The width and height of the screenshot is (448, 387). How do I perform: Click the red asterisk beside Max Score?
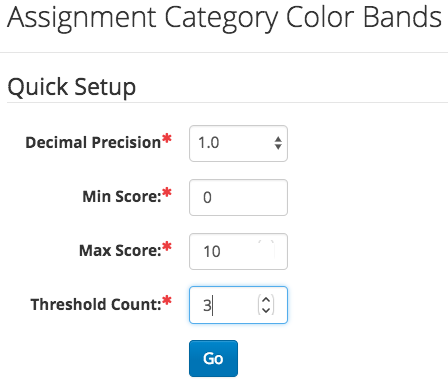(x=167, y=246)
